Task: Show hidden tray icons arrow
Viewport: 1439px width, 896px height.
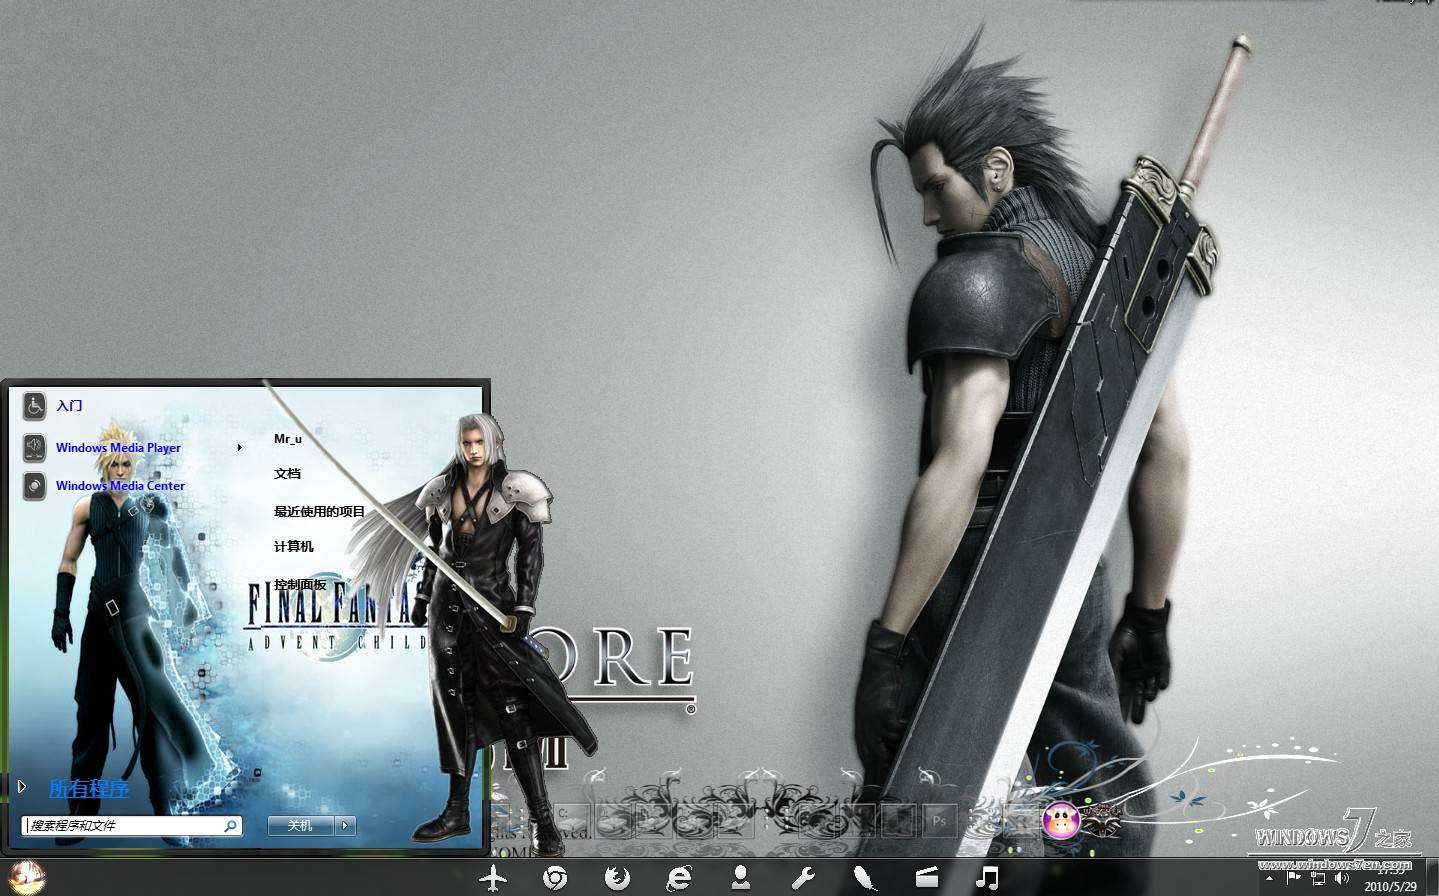Action: 1269,879
